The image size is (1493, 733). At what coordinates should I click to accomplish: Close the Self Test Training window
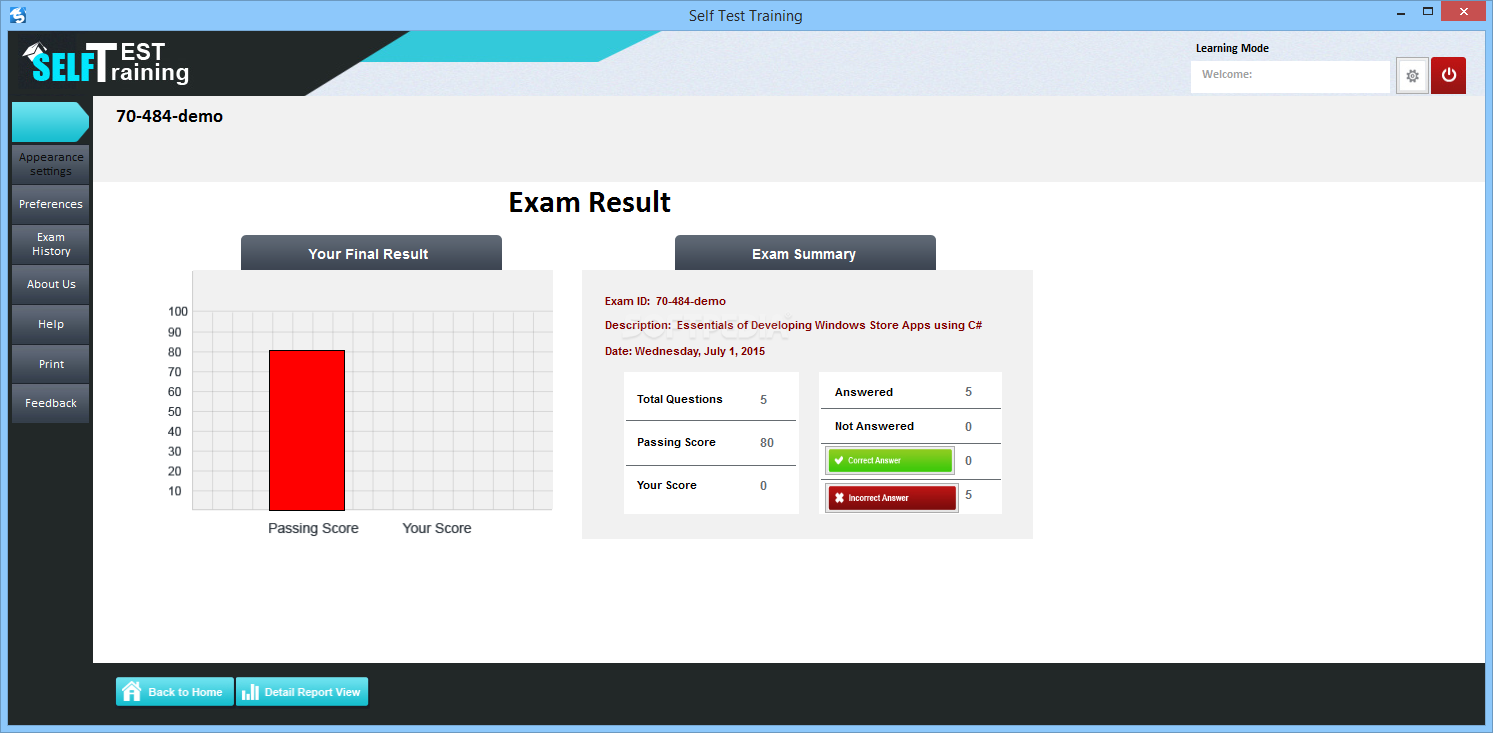pos(1465,13)
